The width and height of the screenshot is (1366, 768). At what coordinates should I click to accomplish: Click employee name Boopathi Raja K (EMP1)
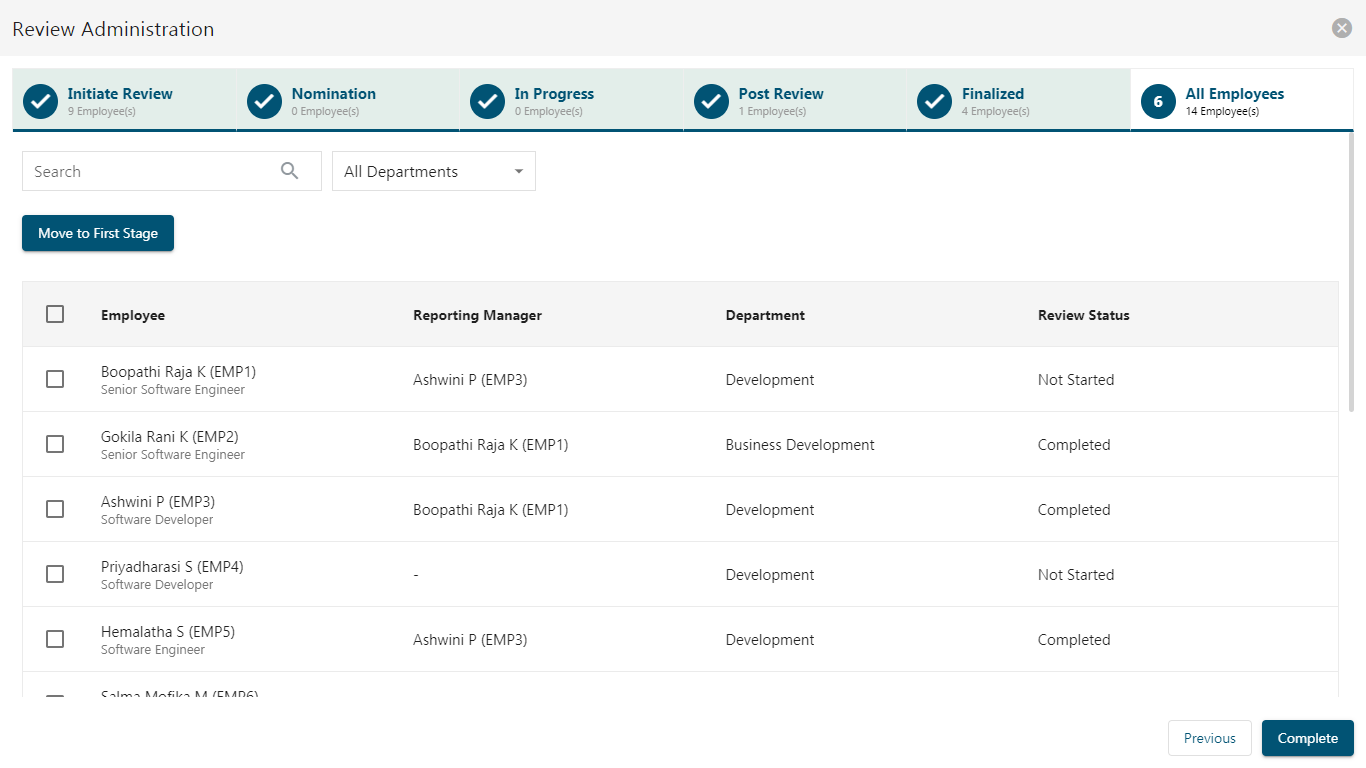(x=178, y=372)
